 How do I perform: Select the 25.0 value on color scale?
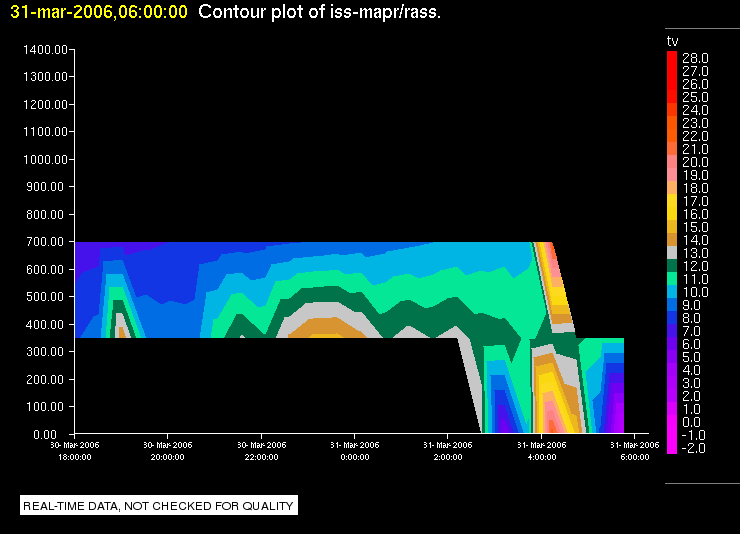[695, 97]
